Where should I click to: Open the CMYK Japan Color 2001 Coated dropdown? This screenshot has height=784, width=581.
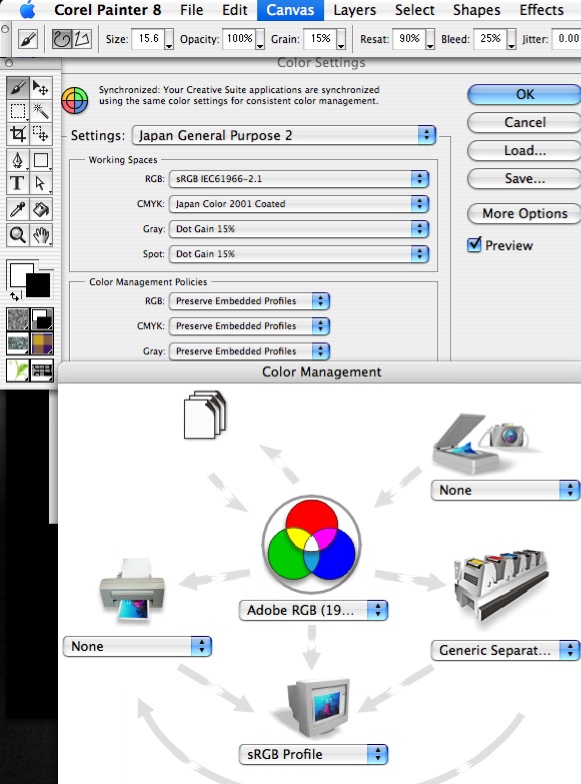point(299,204)
